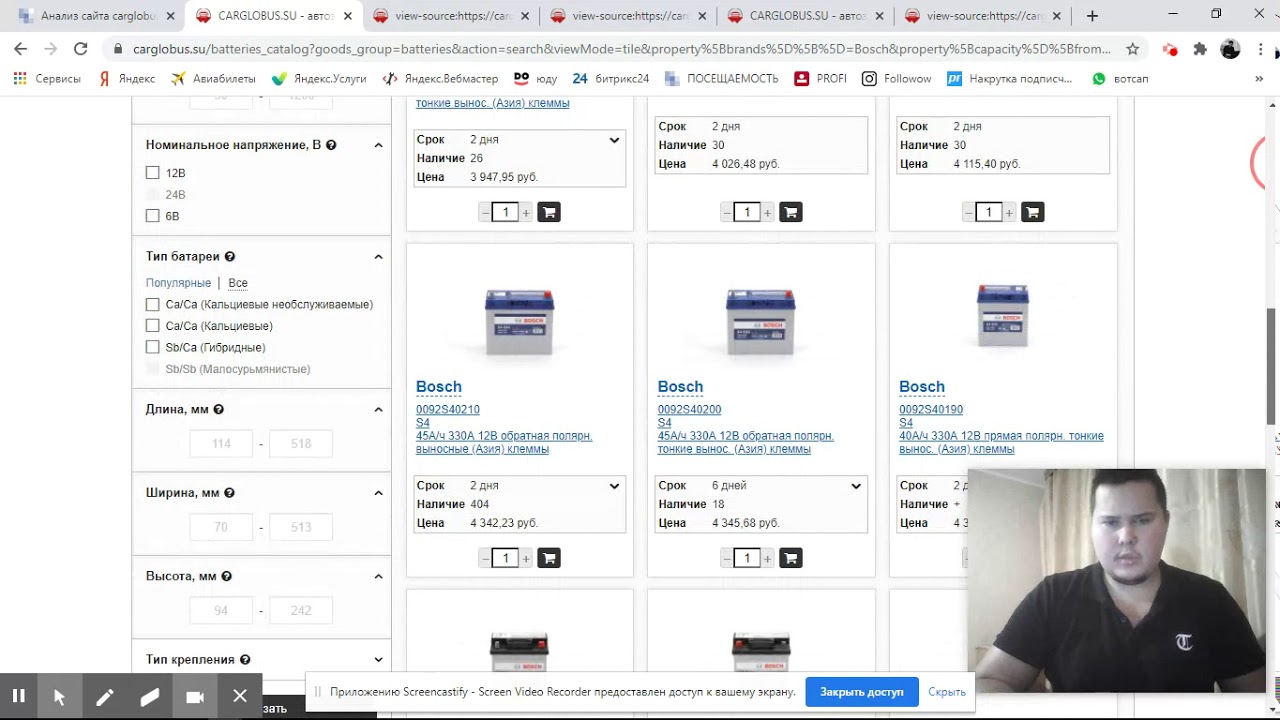Viewport: 1280px width, 720px height.
Task: Show Все battery types
Action: click(238, 283)
